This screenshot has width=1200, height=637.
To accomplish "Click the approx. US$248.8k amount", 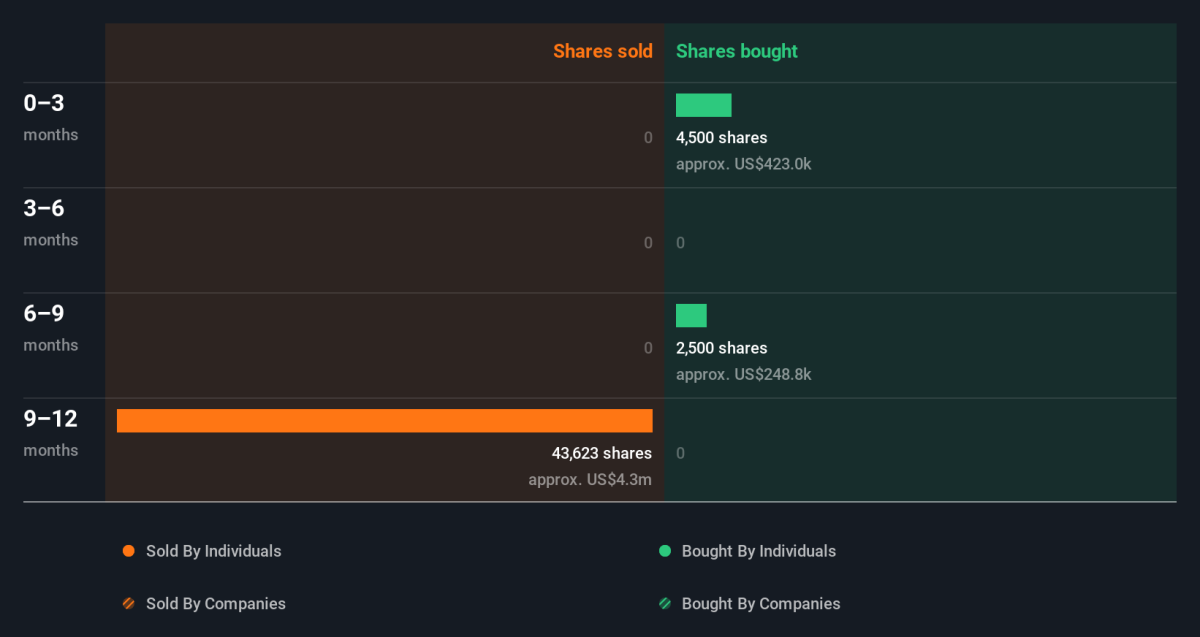I will pos(743,374).
